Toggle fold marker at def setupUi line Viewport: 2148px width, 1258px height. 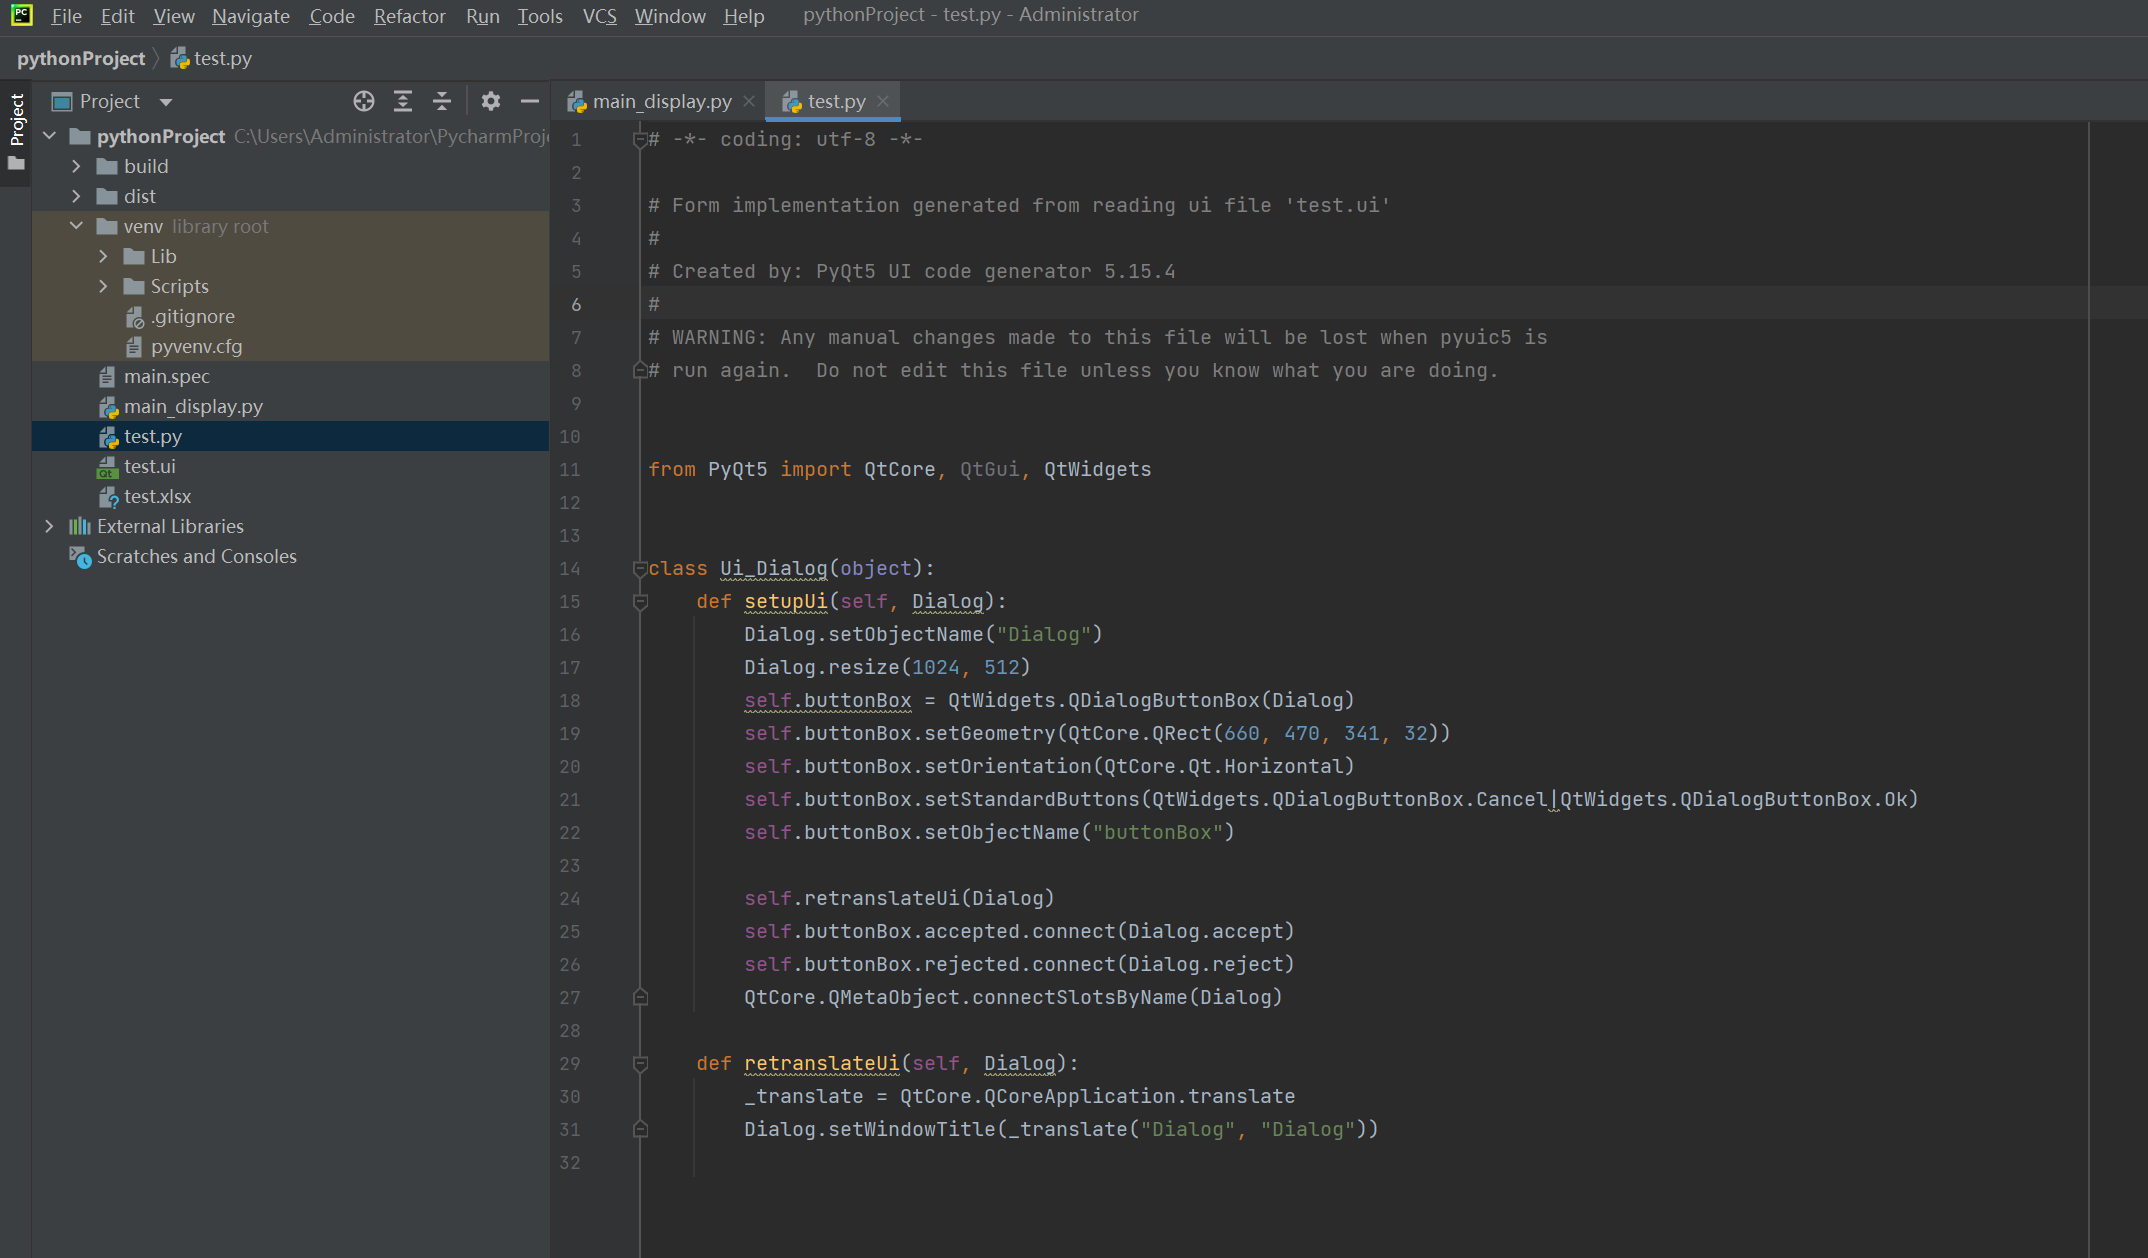pyautogui.click(x=640, y=601)
